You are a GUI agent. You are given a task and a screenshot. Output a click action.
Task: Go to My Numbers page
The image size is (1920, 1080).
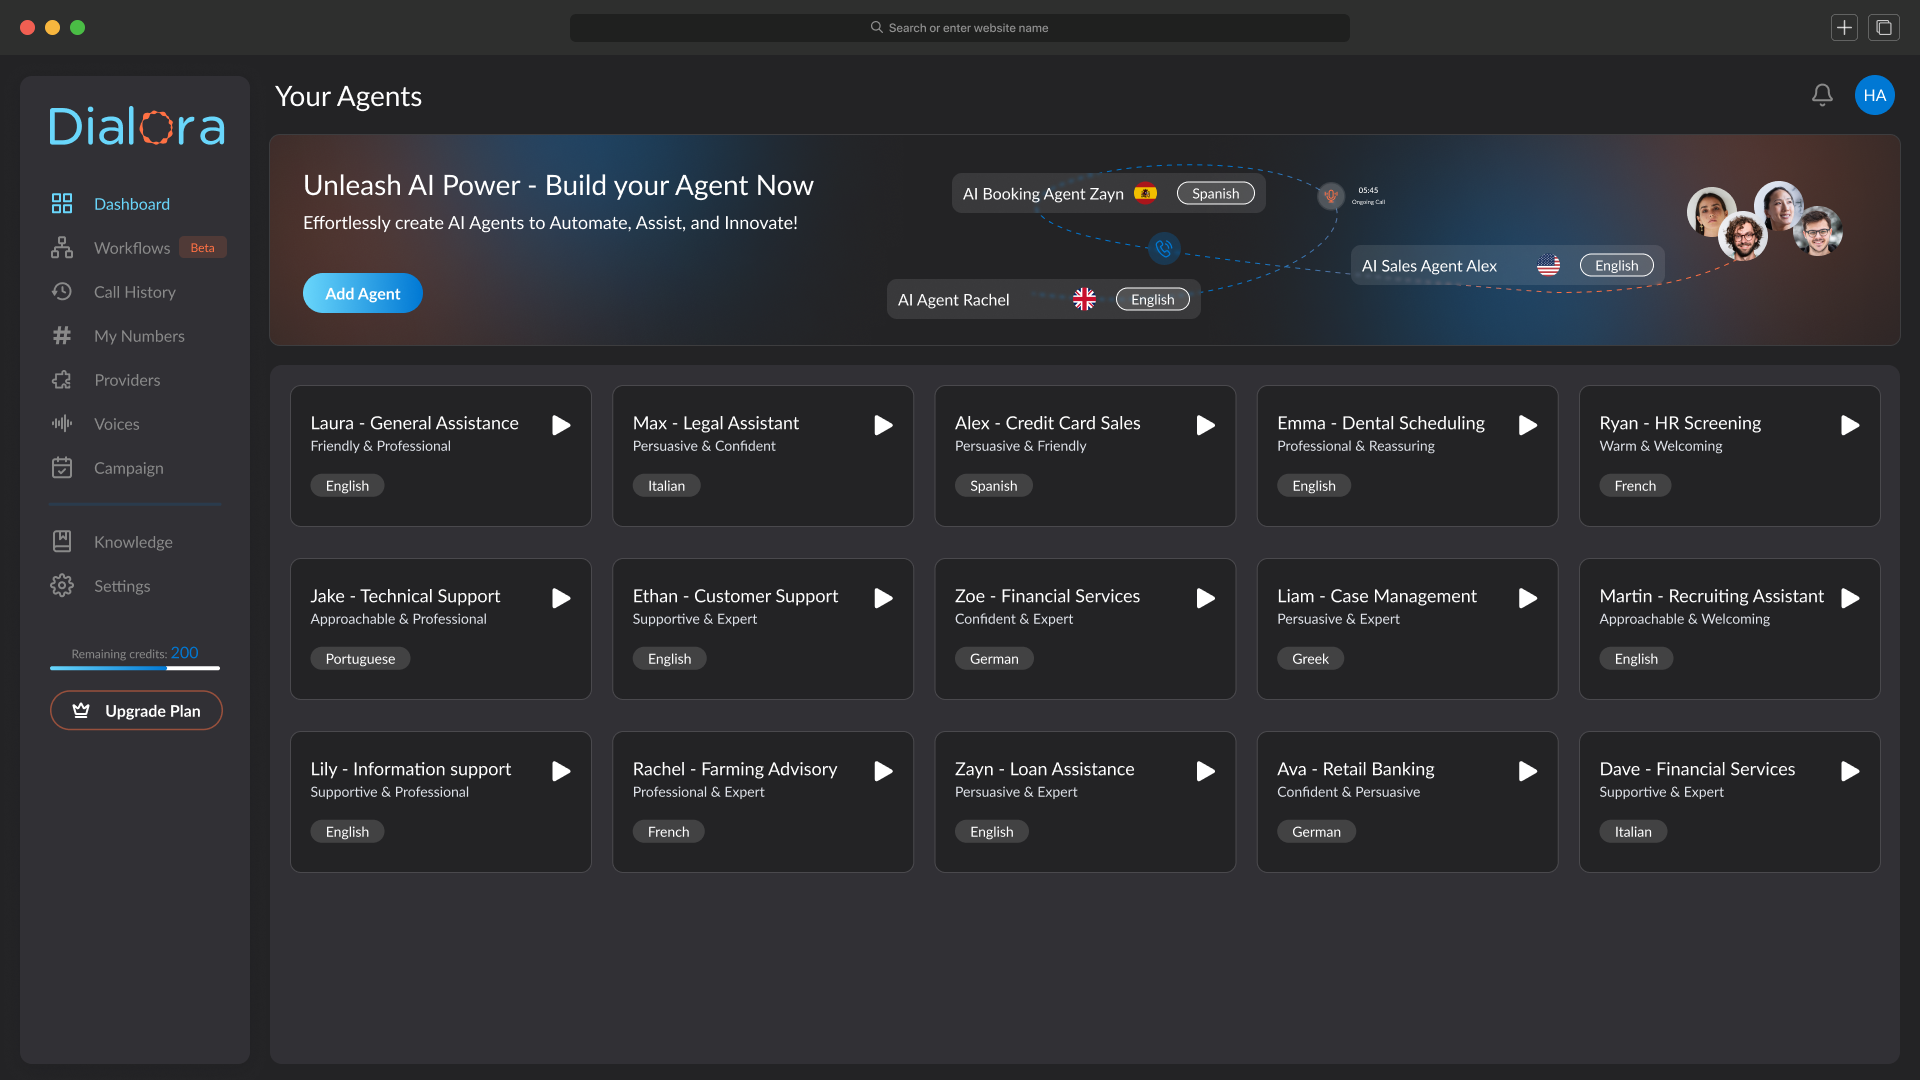[x=139, y=336]
